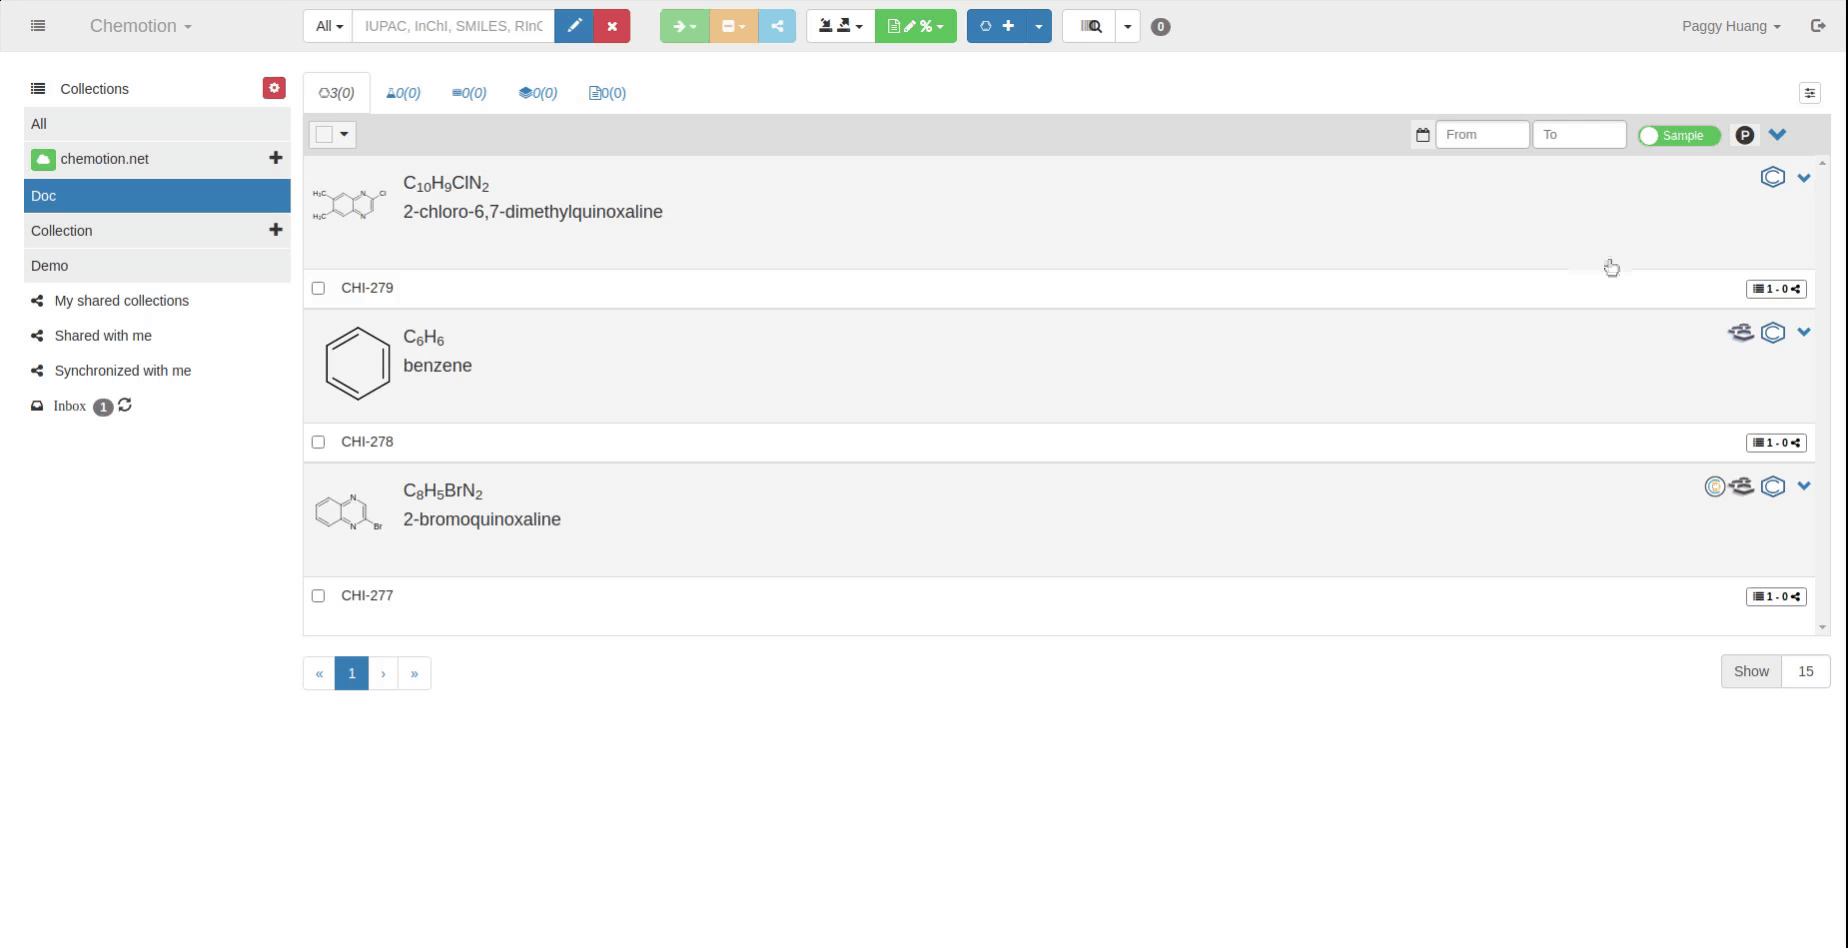Check the checkbox for CHI-278

(x=318, y=441)
